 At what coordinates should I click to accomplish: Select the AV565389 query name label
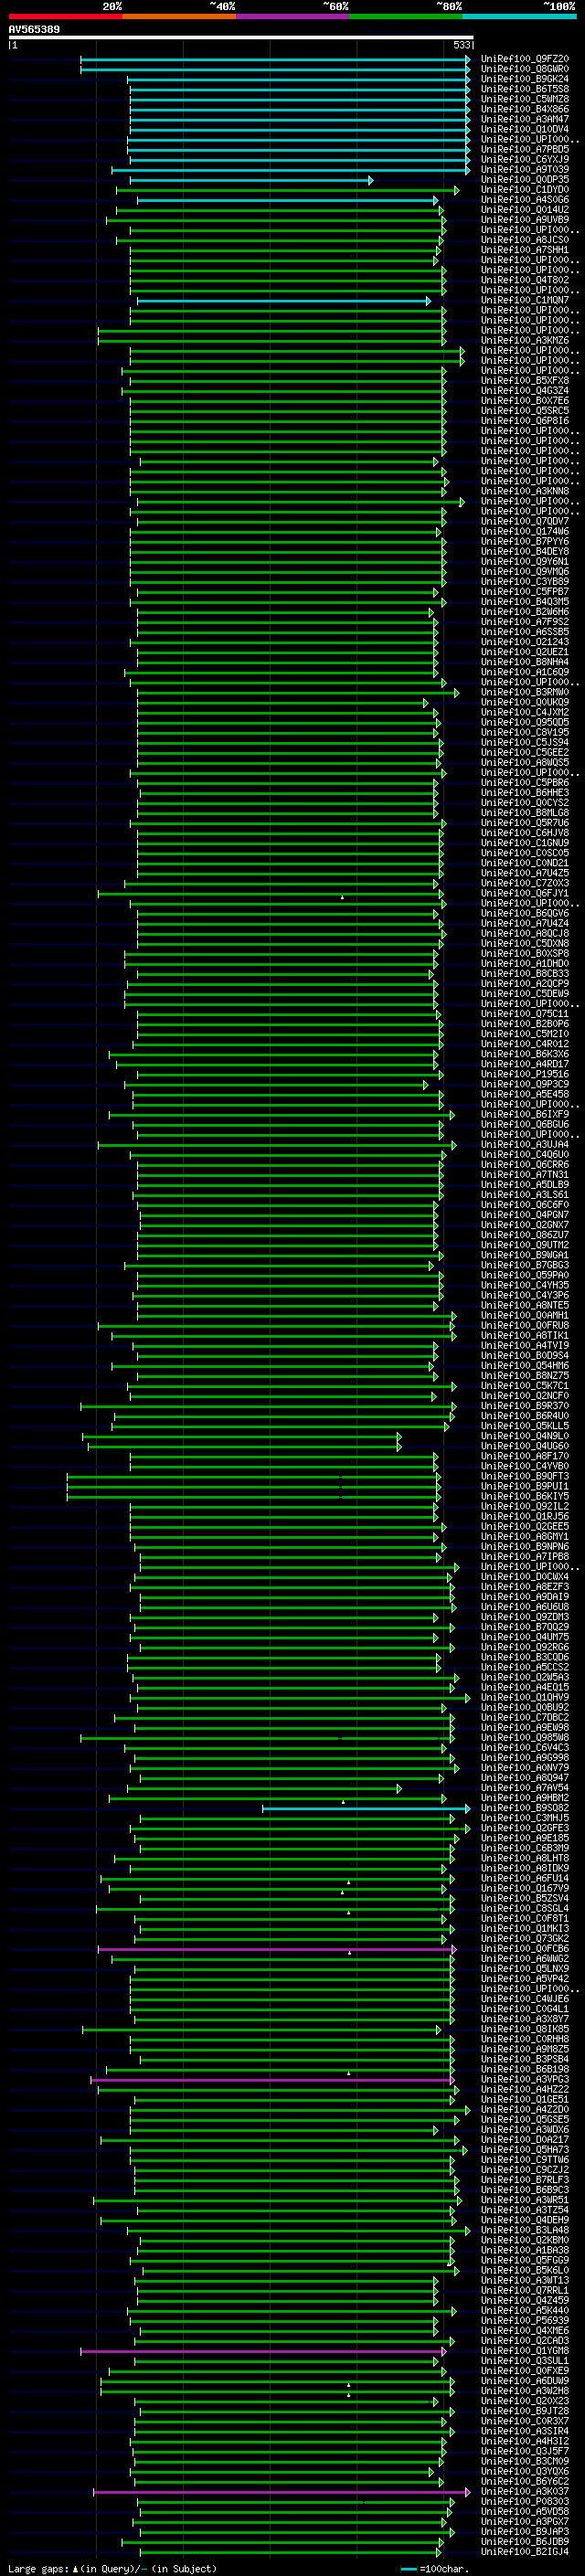pyautogui.click(x=34, y=30)
